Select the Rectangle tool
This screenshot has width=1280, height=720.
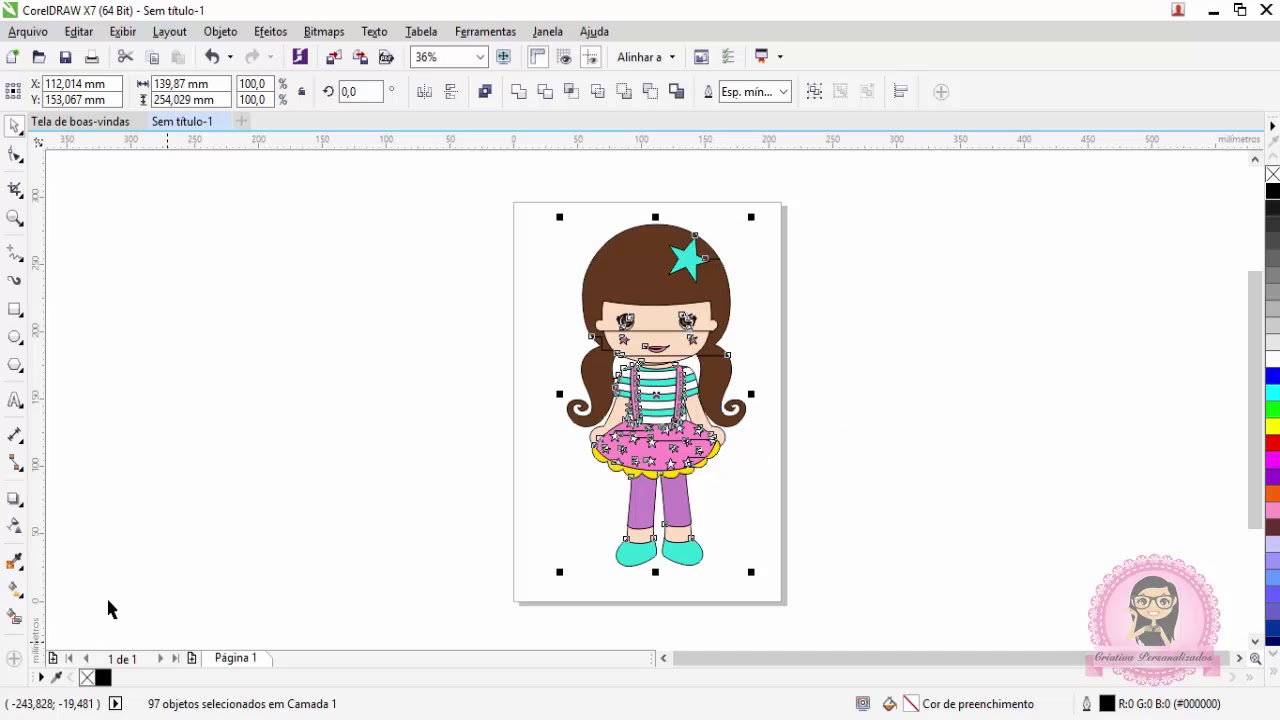click(14, 310)
